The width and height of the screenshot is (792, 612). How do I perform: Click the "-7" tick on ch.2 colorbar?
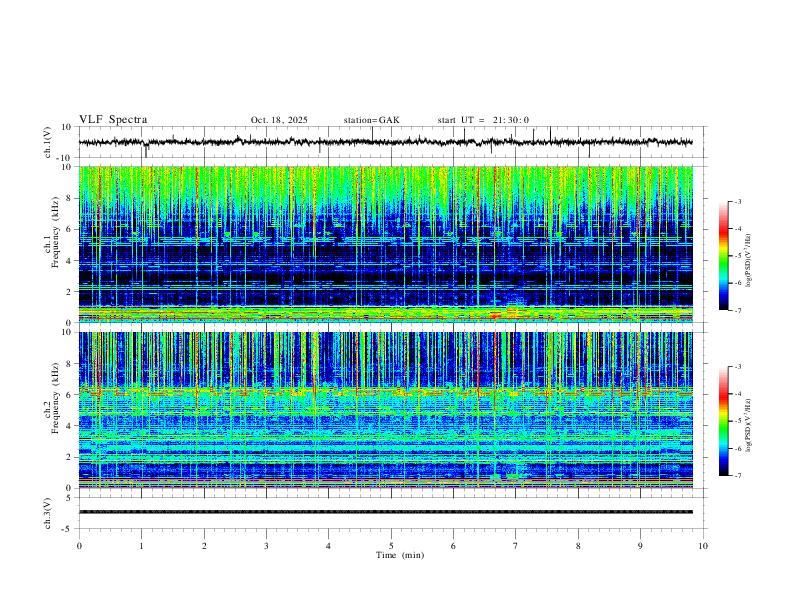click(x=737, y=476)
